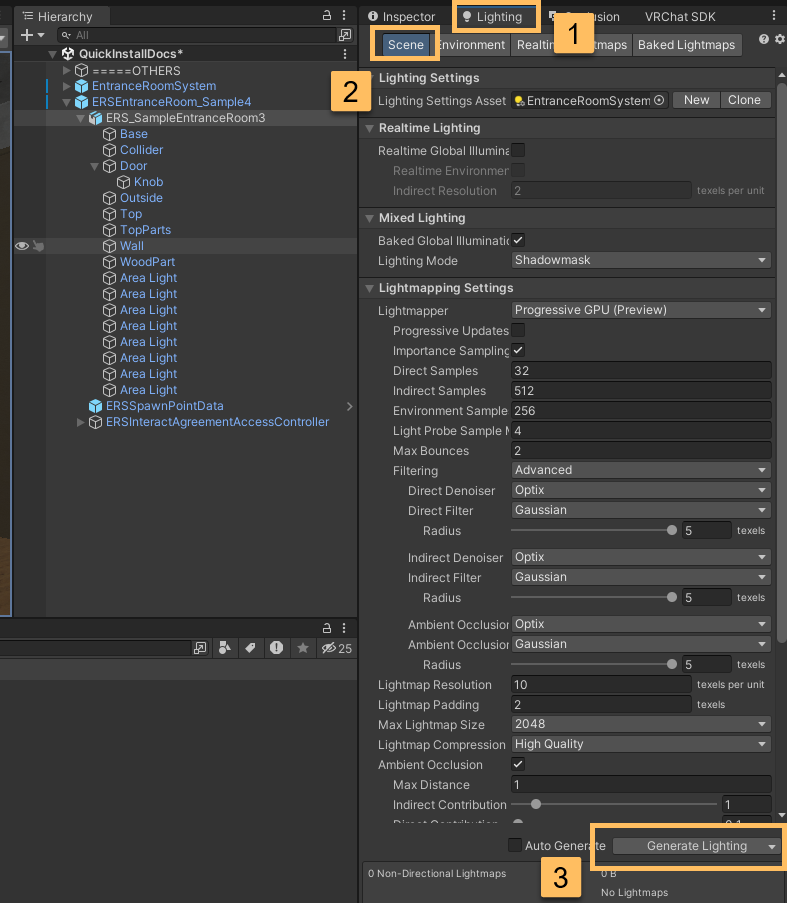Uncheck Baked Global Illumination
This screenshot has height=903, width=787.
(x=518, y=241)
